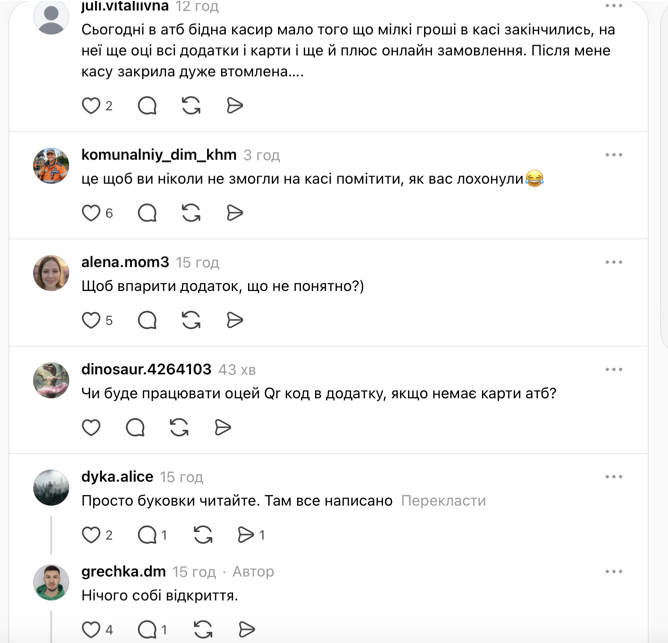Image resolution: width=668 pixels, height=643 pixels.
Task: Click the alena.mom3 profile avatar
Action: click(51, 272)
